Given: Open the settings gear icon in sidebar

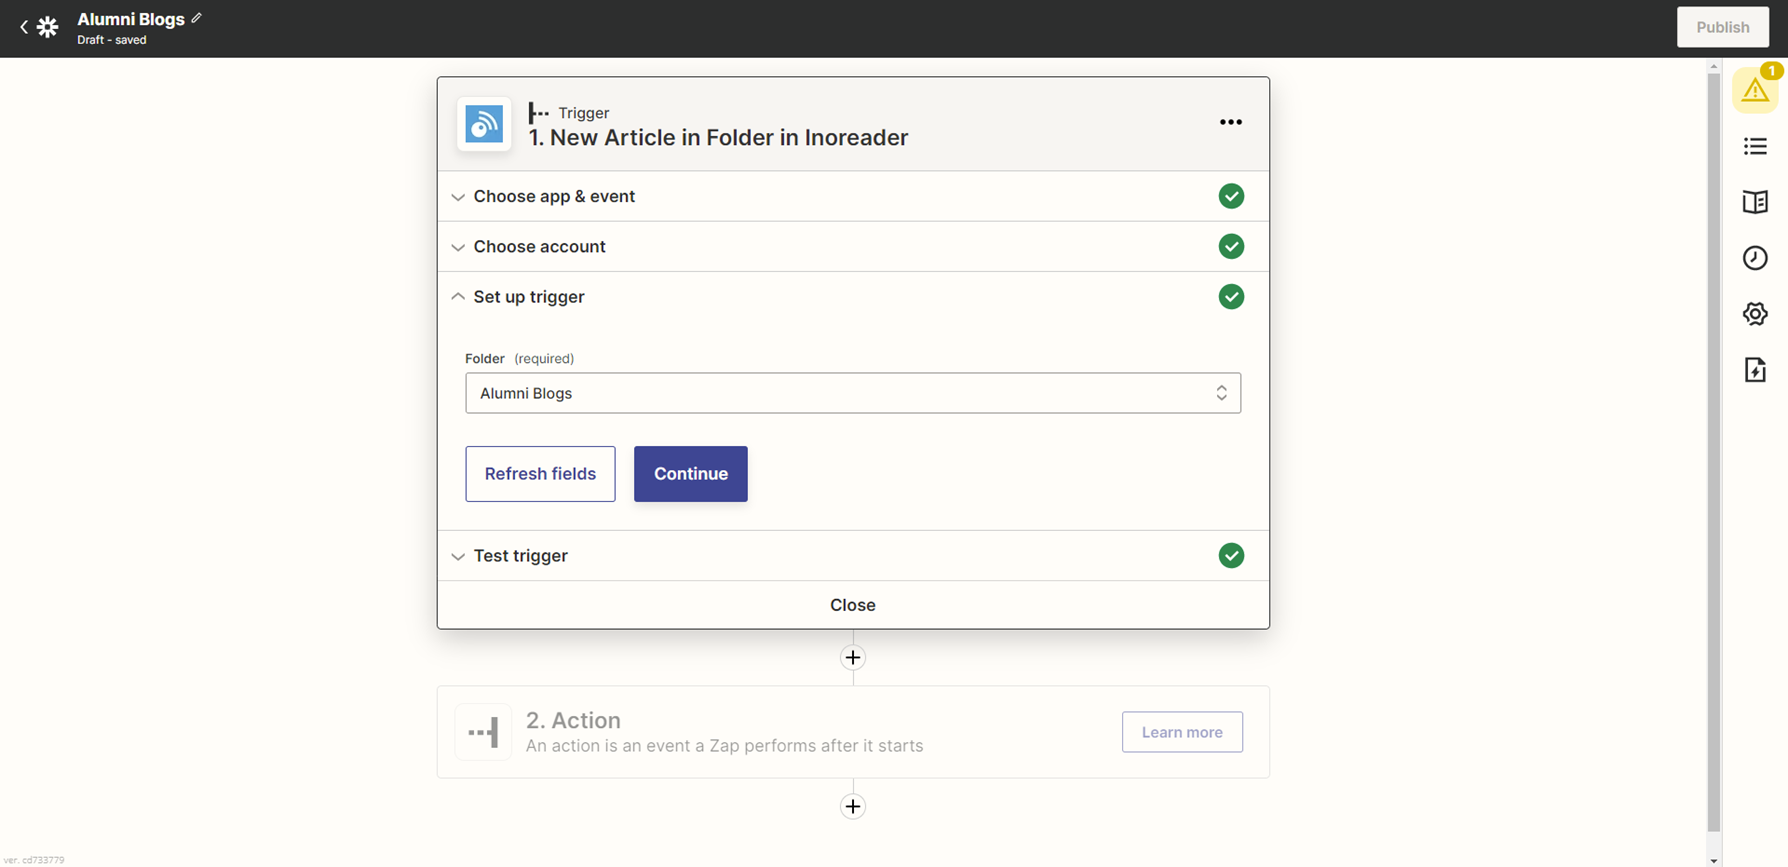Looking at the screenshot, I should pyautogui.click(x=1755, y=314).
